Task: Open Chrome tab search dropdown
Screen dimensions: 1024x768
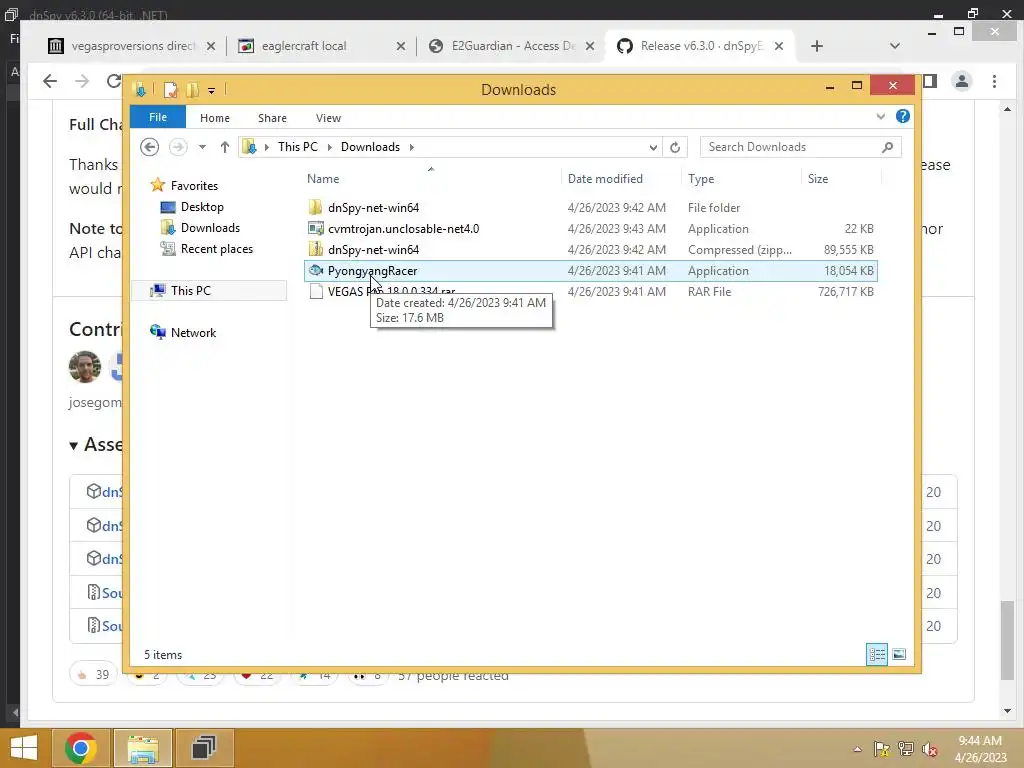Action: (x=895, y=46)
